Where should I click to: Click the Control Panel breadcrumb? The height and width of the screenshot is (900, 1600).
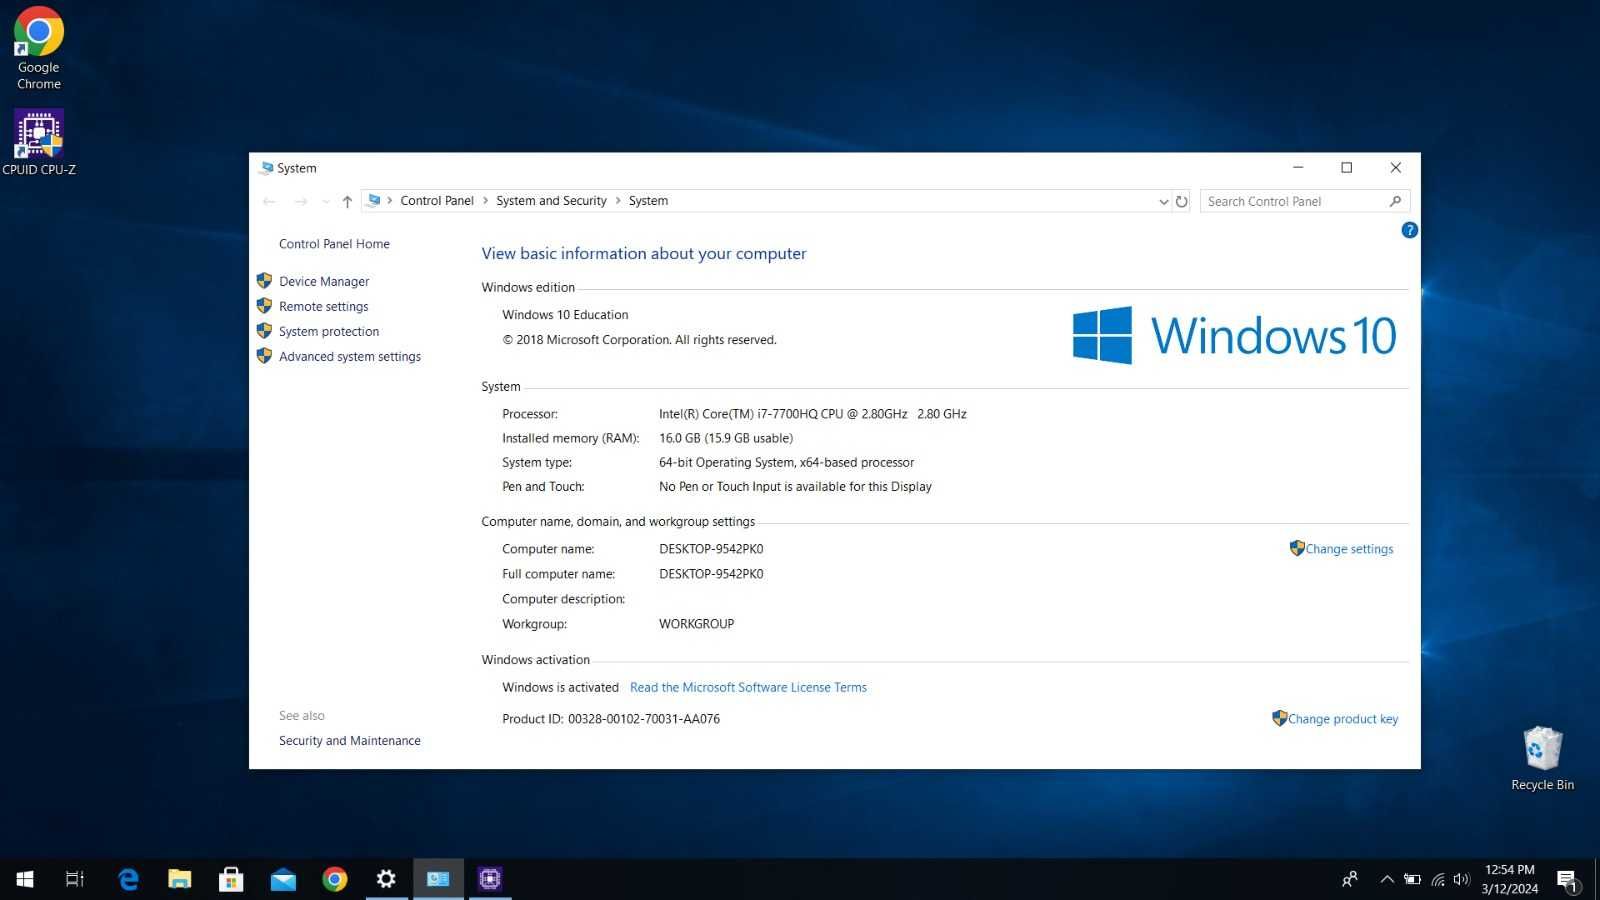click(x=437, y=201)
